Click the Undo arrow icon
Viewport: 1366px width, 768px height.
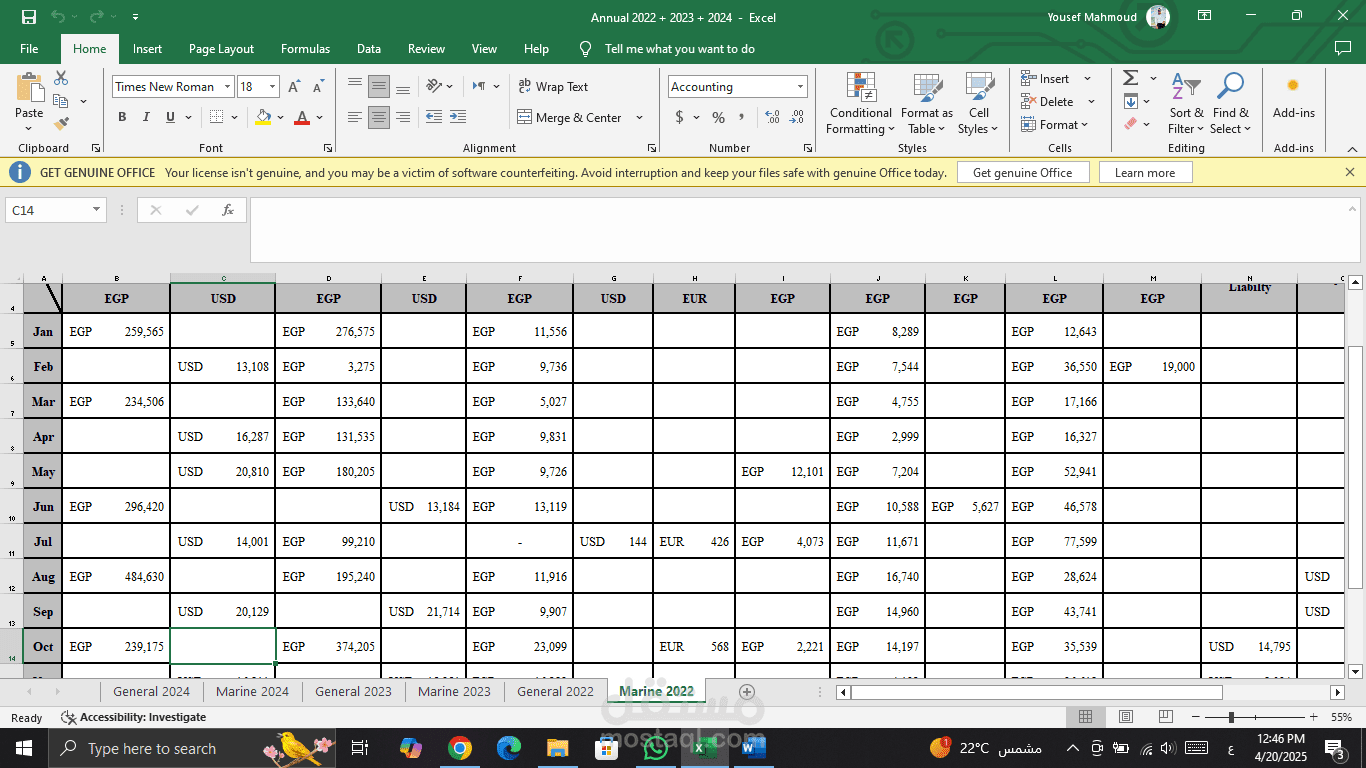tap(58, 17)
